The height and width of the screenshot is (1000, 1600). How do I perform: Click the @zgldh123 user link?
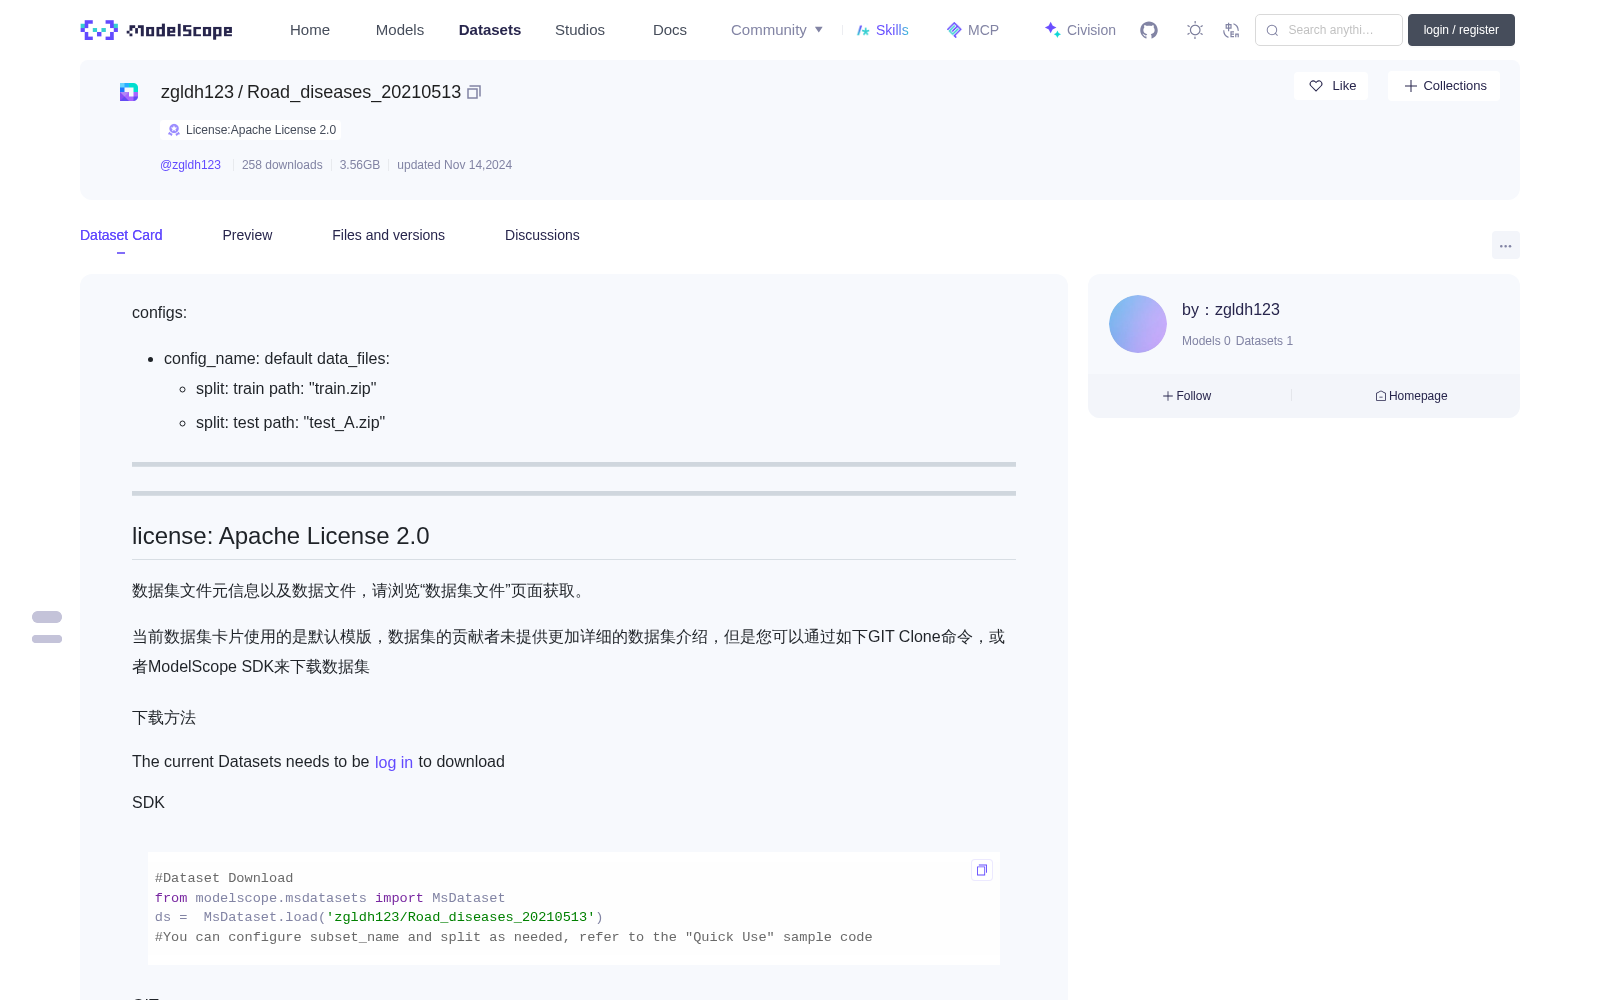coord(190,165)
